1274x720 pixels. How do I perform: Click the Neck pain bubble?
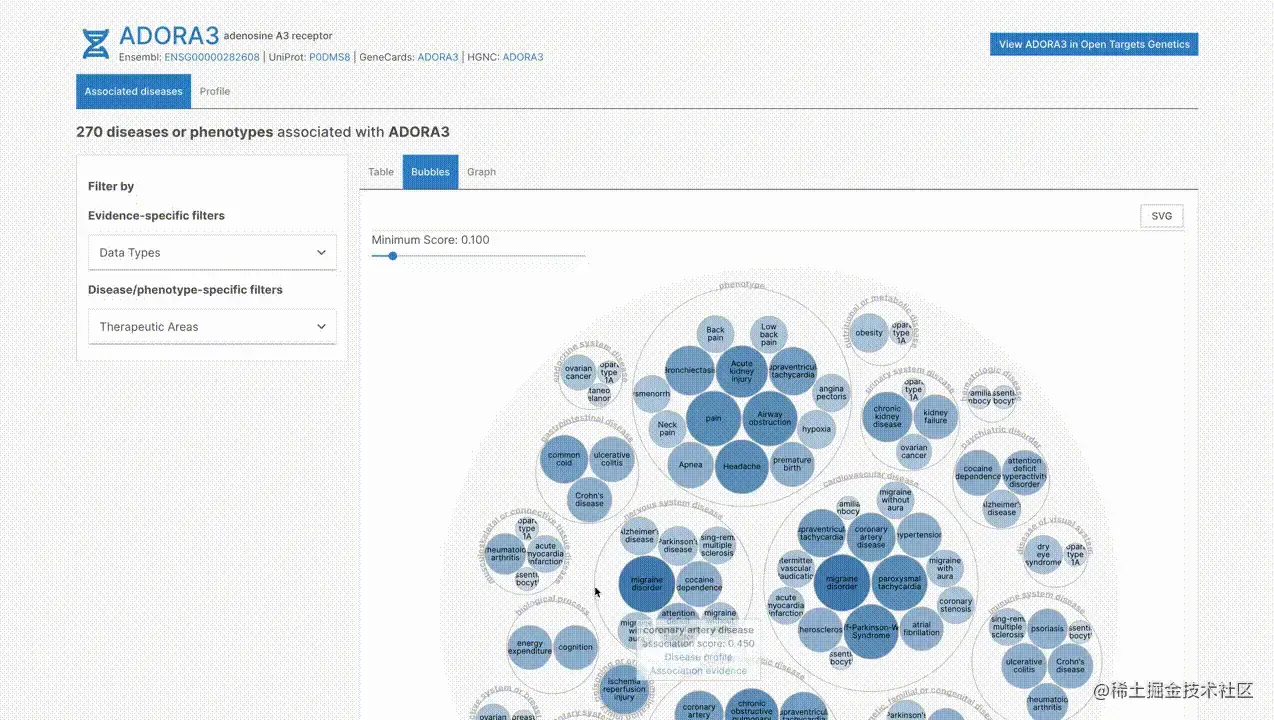click(x=667, y=429)
